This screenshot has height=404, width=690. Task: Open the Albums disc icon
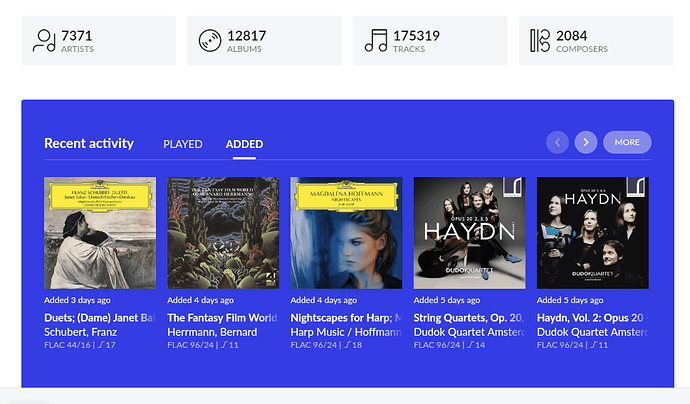210,40
